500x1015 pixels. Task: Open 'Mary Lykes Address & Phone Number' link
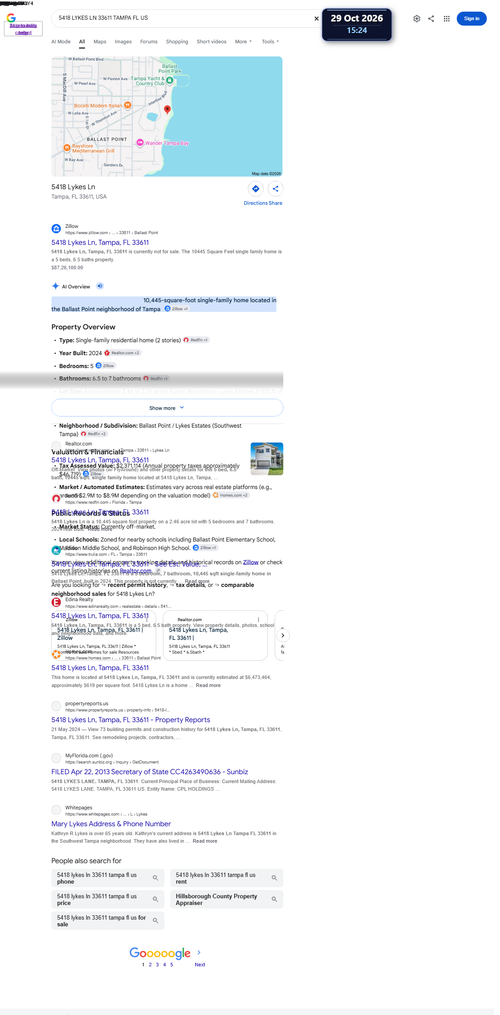click(x=111, y=823)
